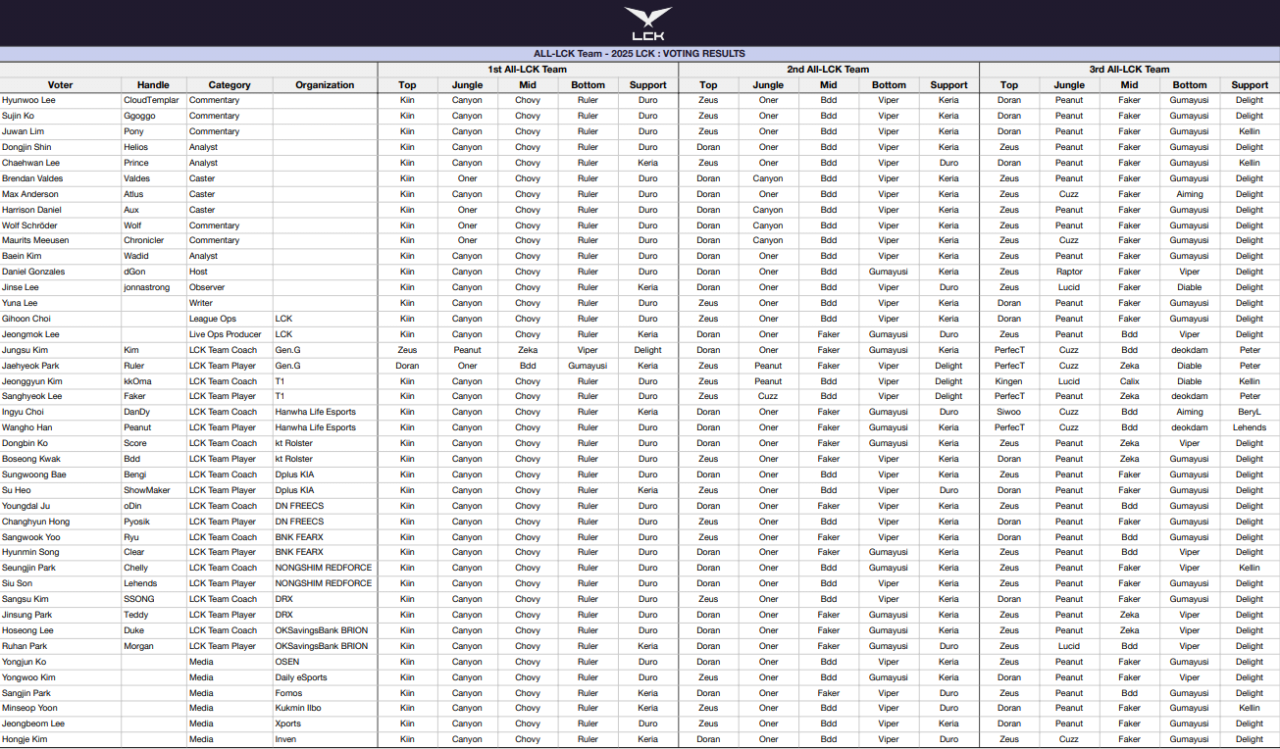Select the 3rd All-LCK Team group header
1280x749 pixels.
[x=1129, y=69]
